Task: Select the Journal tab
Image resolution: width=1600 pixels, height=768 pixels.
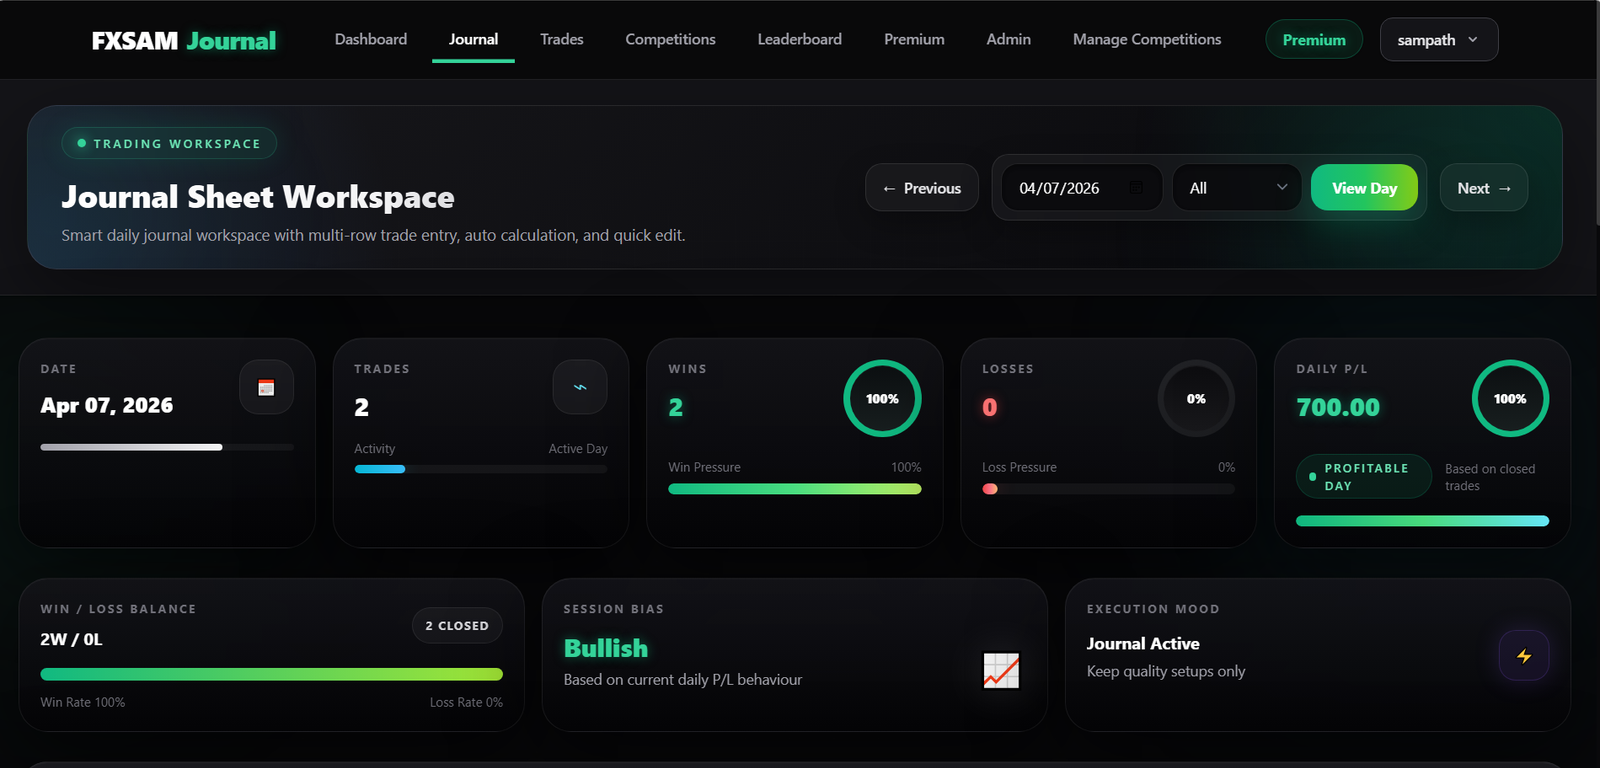Action: (473, 39)
